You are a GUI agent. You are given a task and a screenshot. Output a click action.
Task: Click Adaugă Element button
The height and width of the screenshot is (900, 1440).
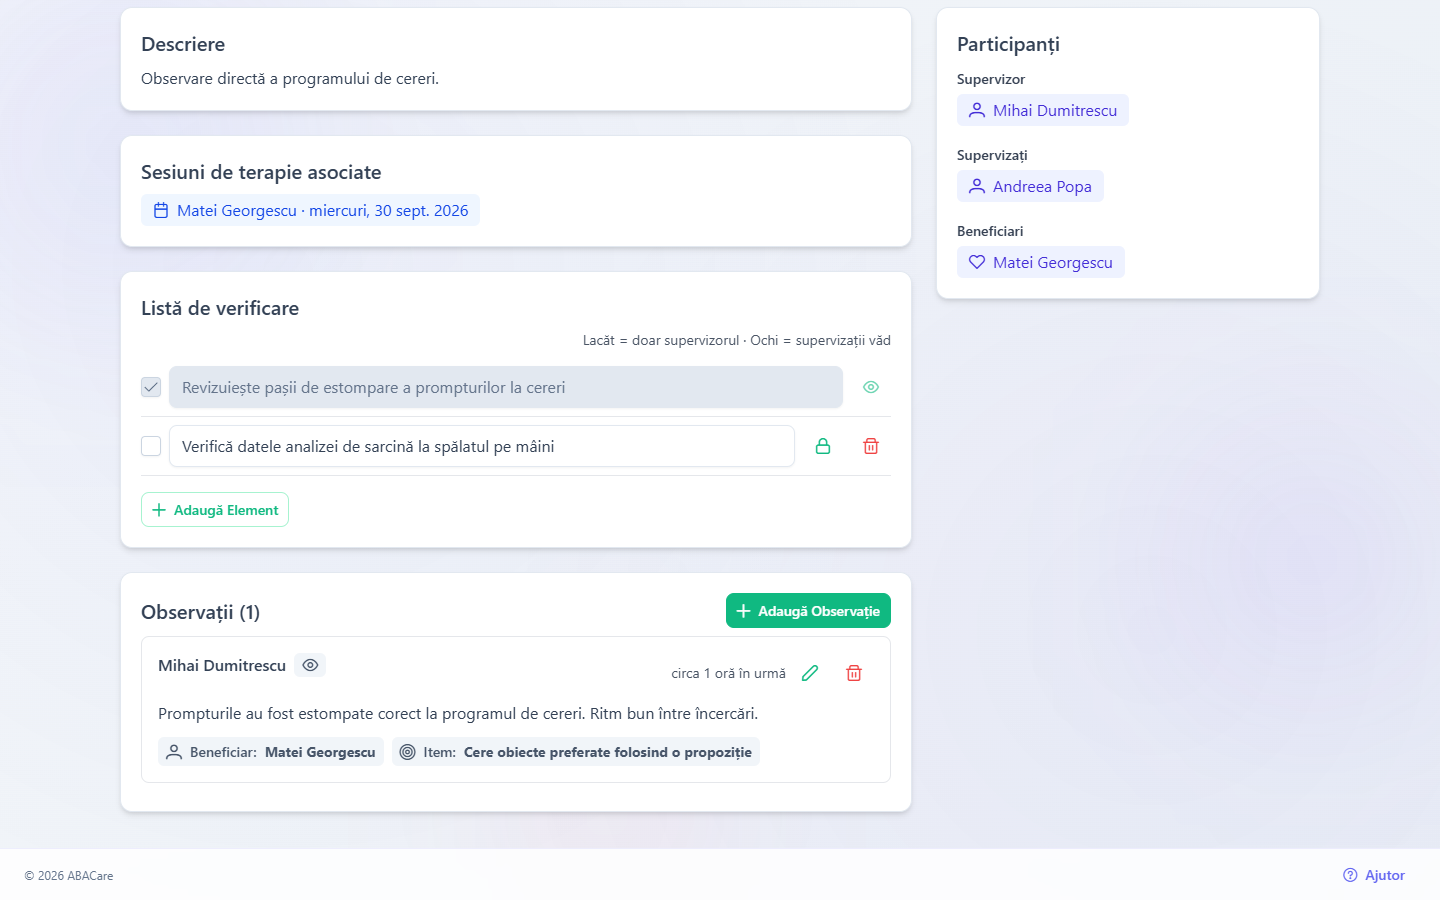tap(215, 510)
